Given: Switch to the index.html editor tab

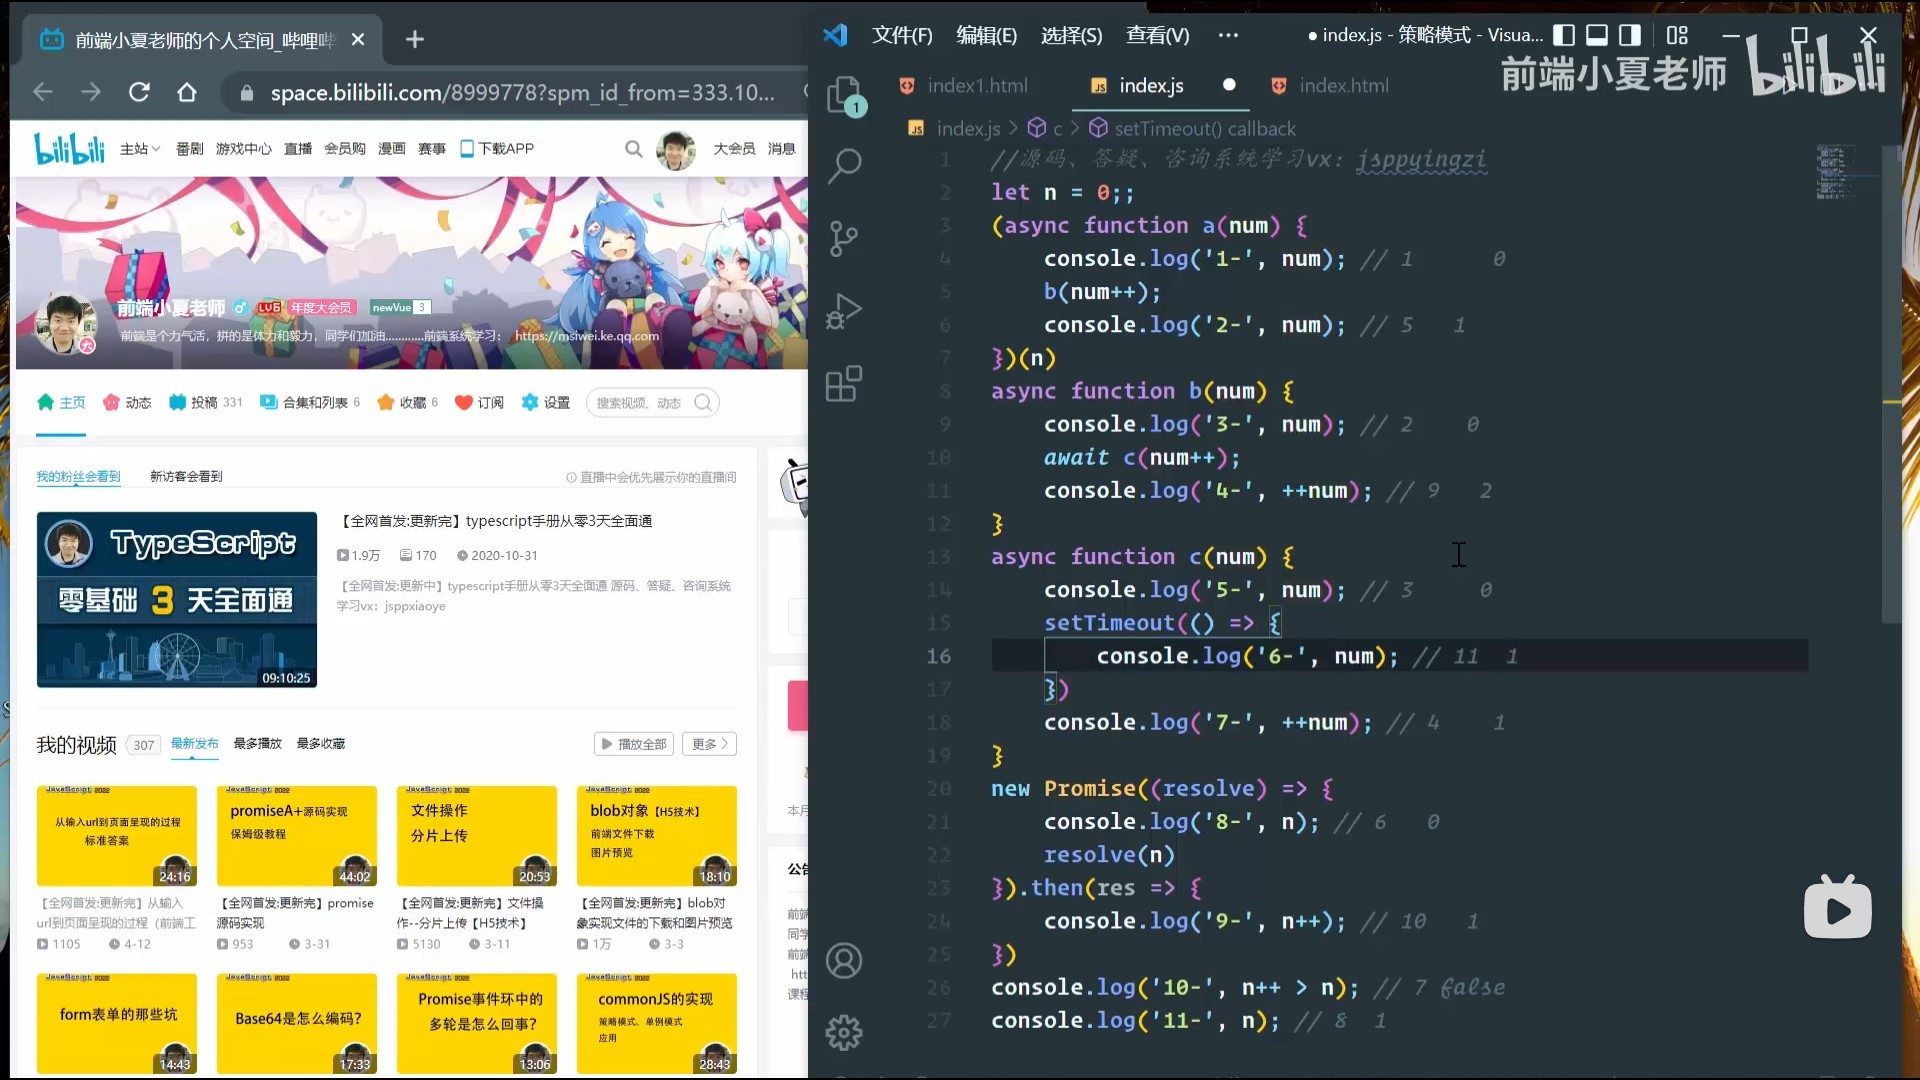Looking at the screenshot, I should click(x=1343, y=86).
